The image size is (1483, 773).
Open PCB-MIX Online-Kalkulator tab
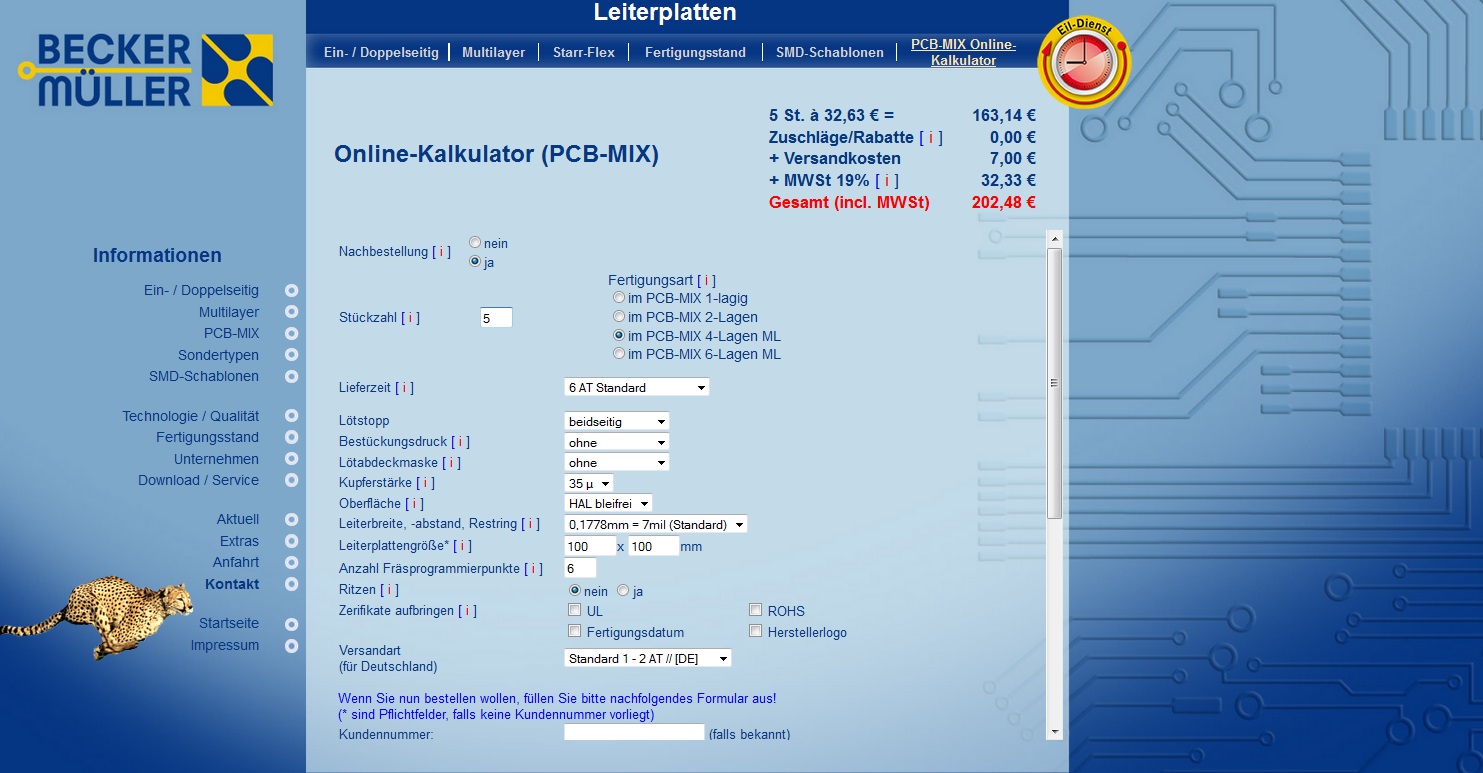tap(963, 52)
